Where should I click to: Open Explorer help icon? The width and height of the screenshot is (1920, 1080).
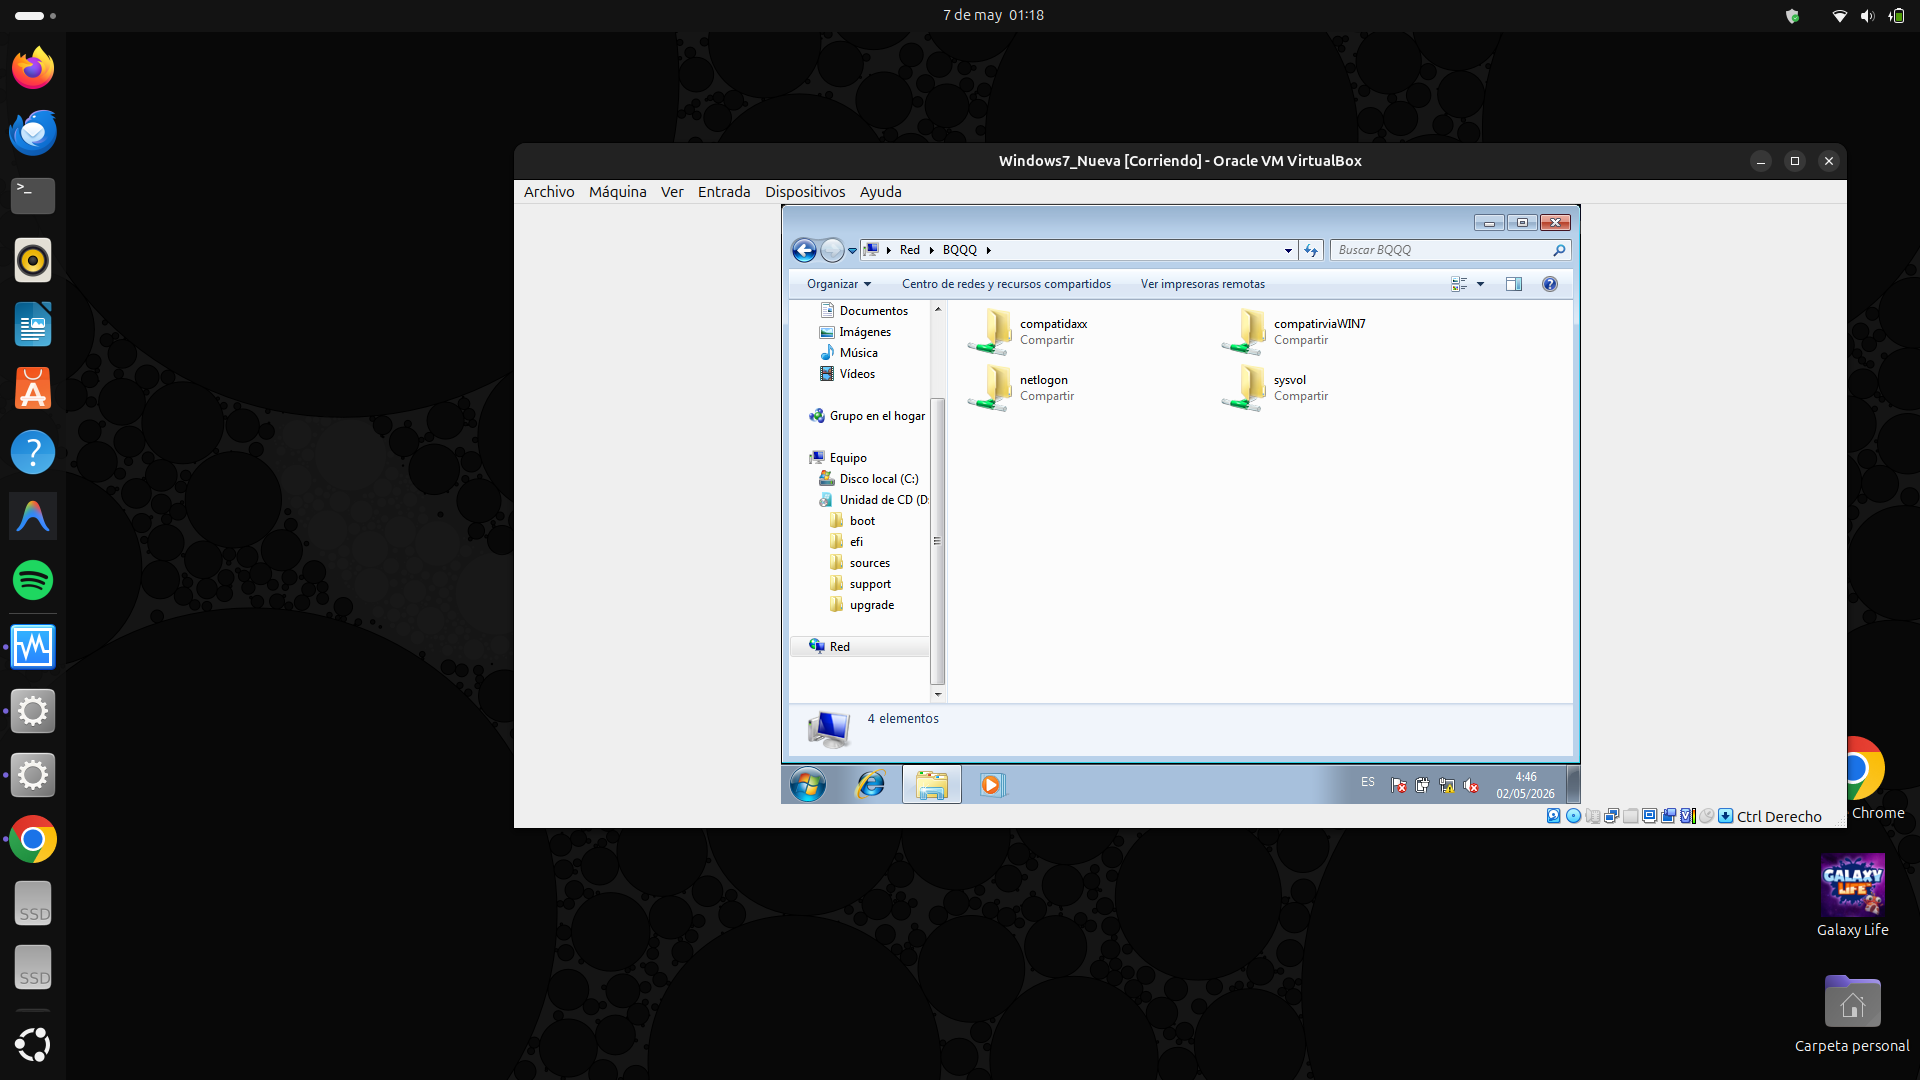tap(1550, 284)
